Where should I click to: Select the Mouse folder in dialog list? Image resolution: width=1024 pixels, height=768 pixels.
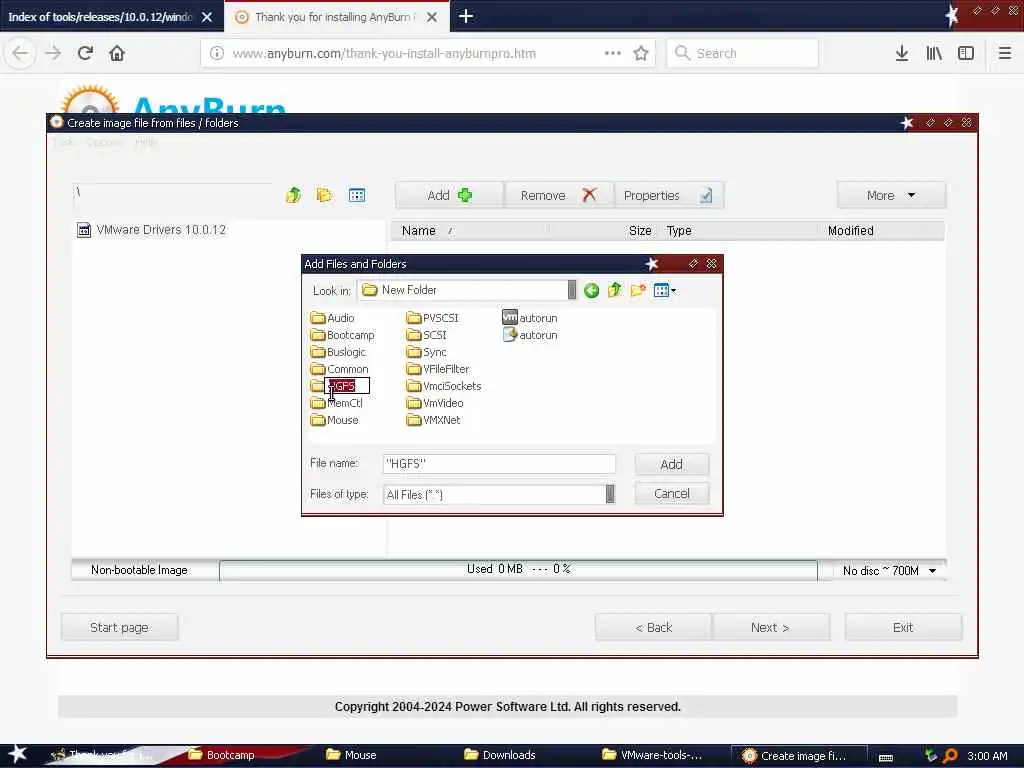pos(335,420)
